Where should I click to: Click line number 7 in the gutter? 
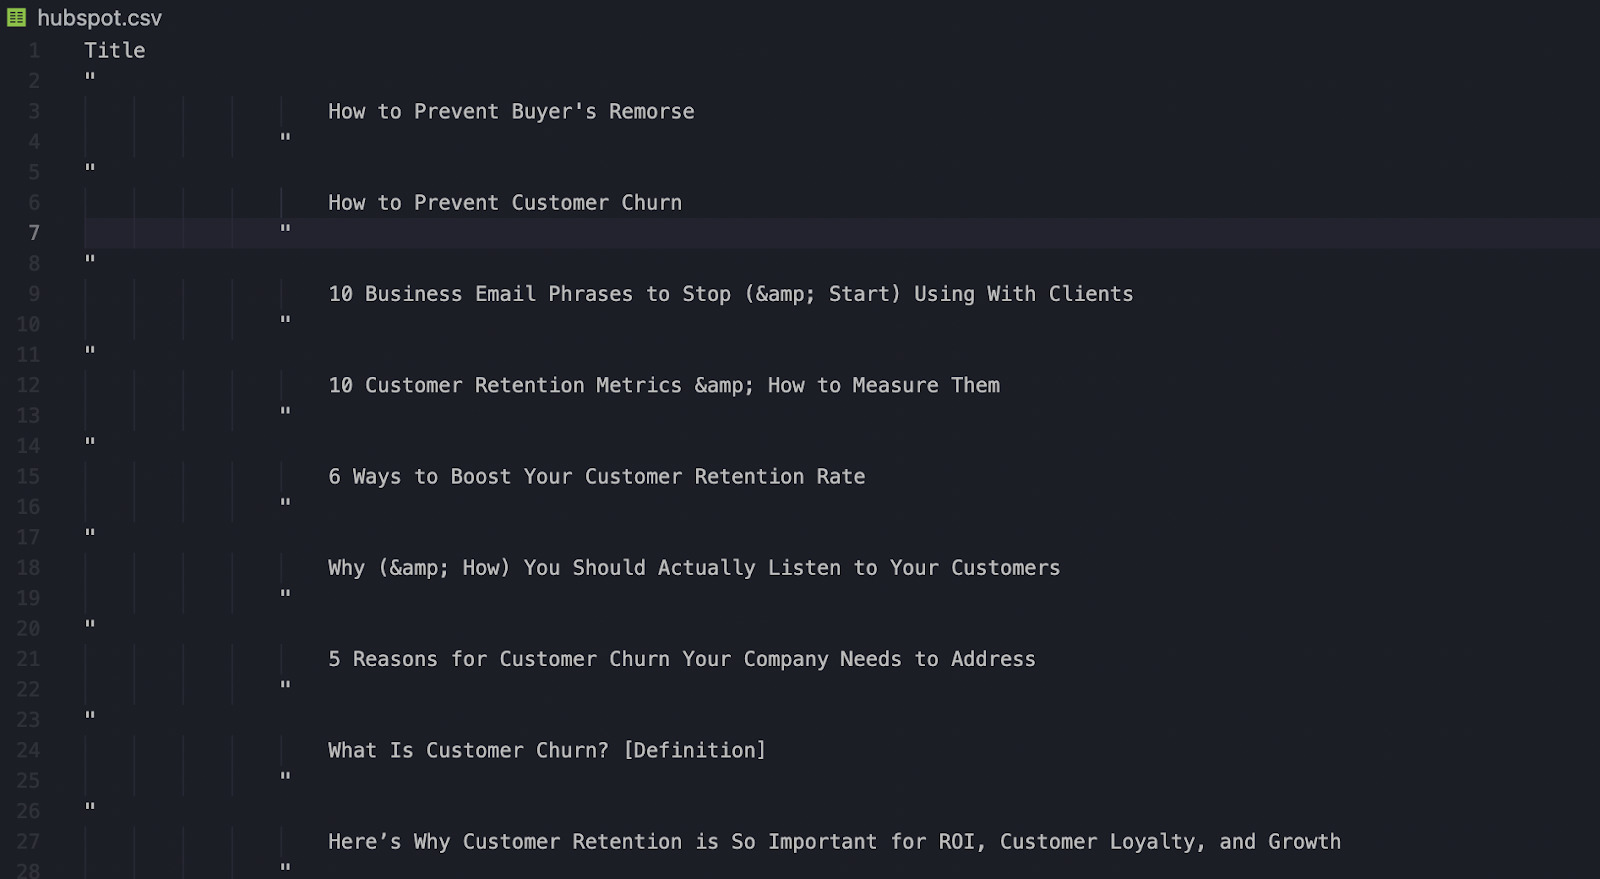tap(34, 233)
